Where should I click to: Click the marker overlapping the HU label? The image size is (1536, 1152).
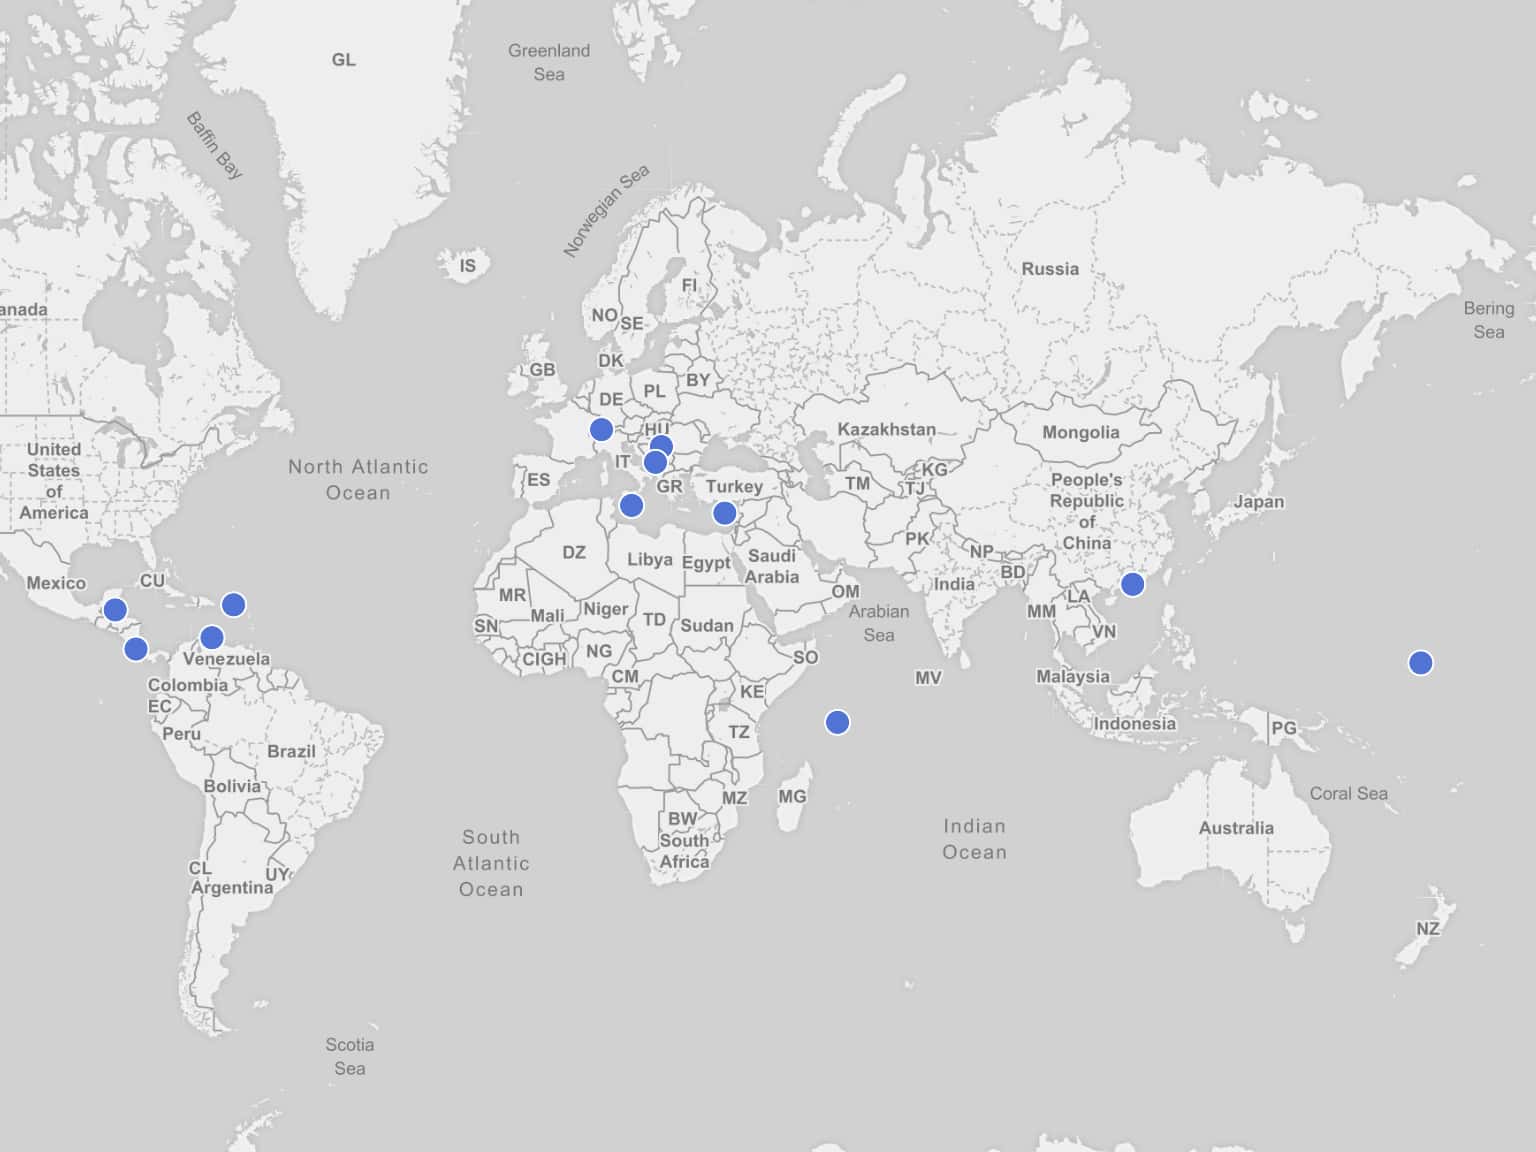tap(661, 446)
